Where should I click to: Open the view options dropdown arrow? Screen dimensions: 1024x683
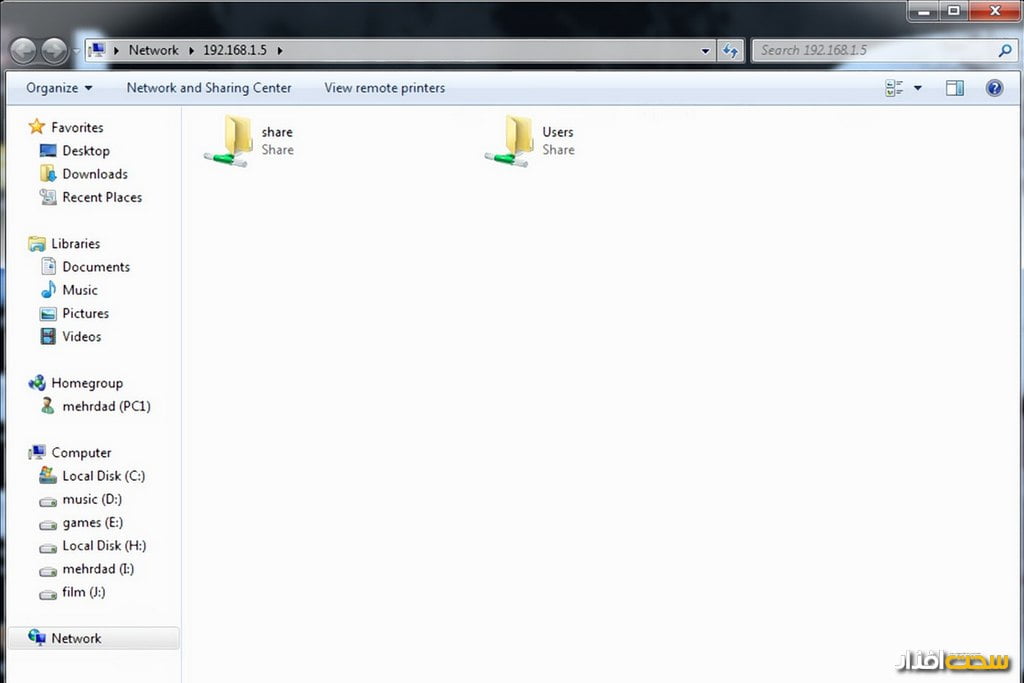pyautogui.click(x=918, y=88)
